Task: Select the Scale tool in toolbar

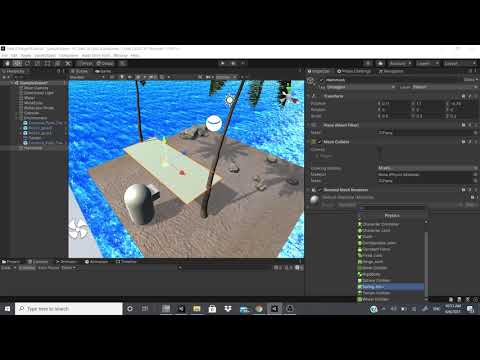Action: click(37, 63)
